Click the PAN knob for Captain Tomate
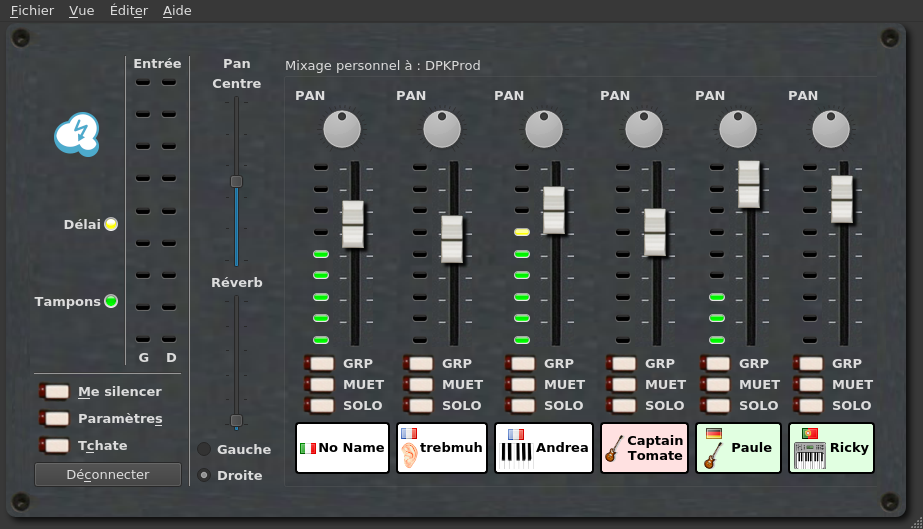Viewport: 923px width, 529px height. [644, 129]
